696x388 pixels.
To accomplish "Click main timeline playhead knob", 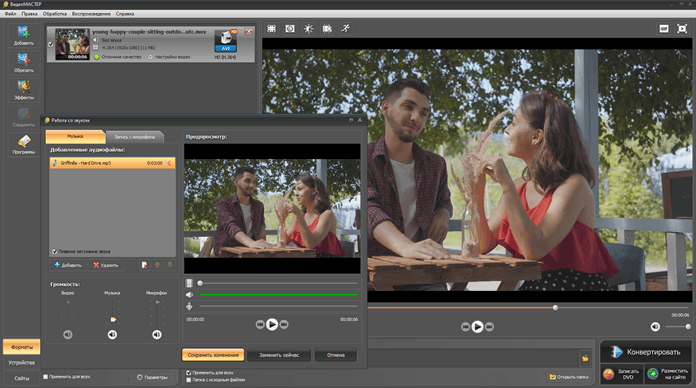I will tap(555, 308).
